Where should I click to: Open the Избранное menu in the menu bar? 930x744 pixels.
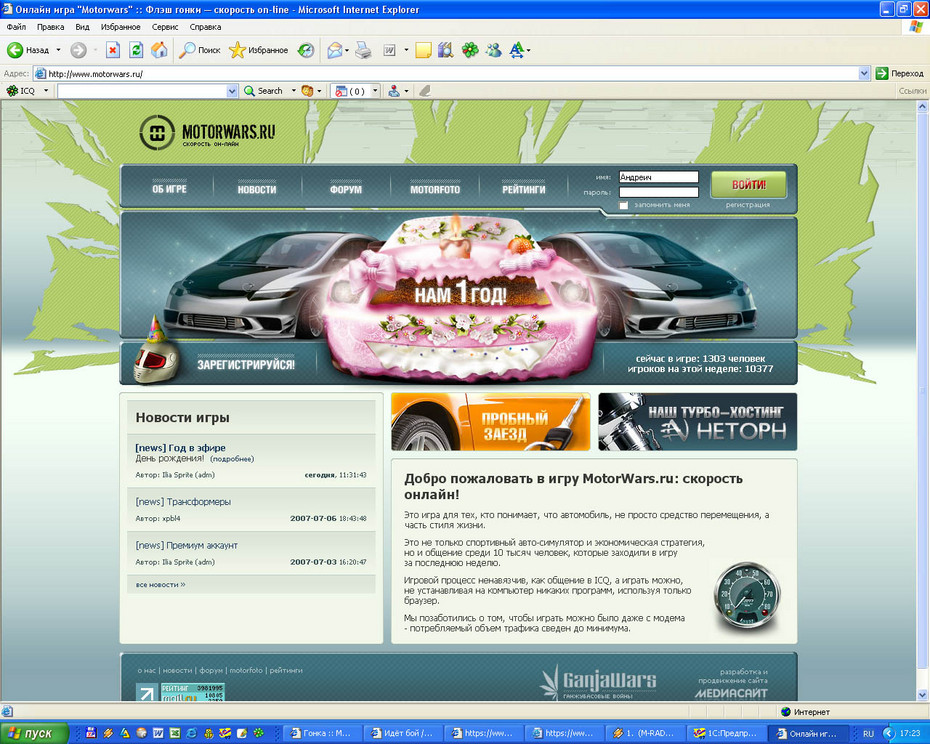tap(120, 27)
